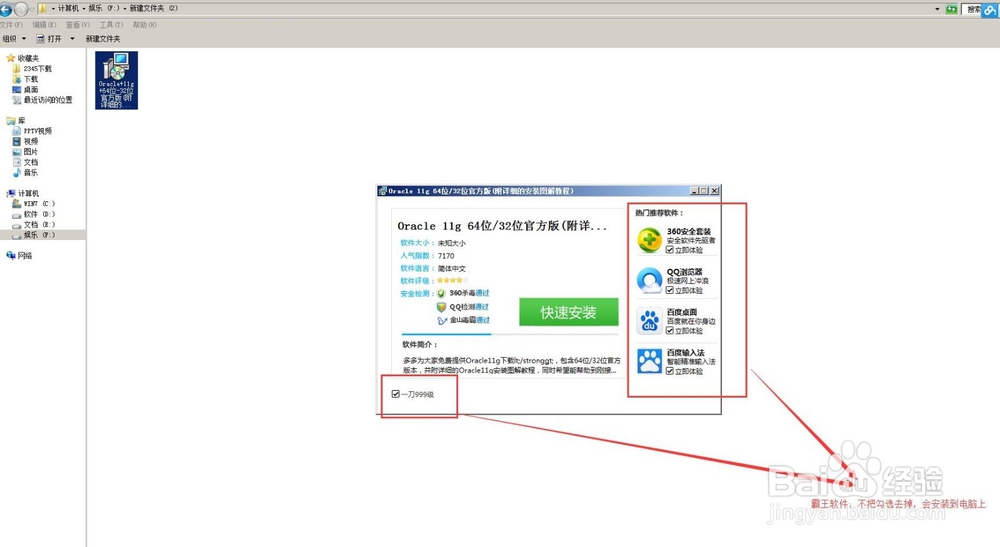This screenshot has width=1000, height=547.
Task: Click the 360安全套装 green plus icon
Action: click(649, 240)
